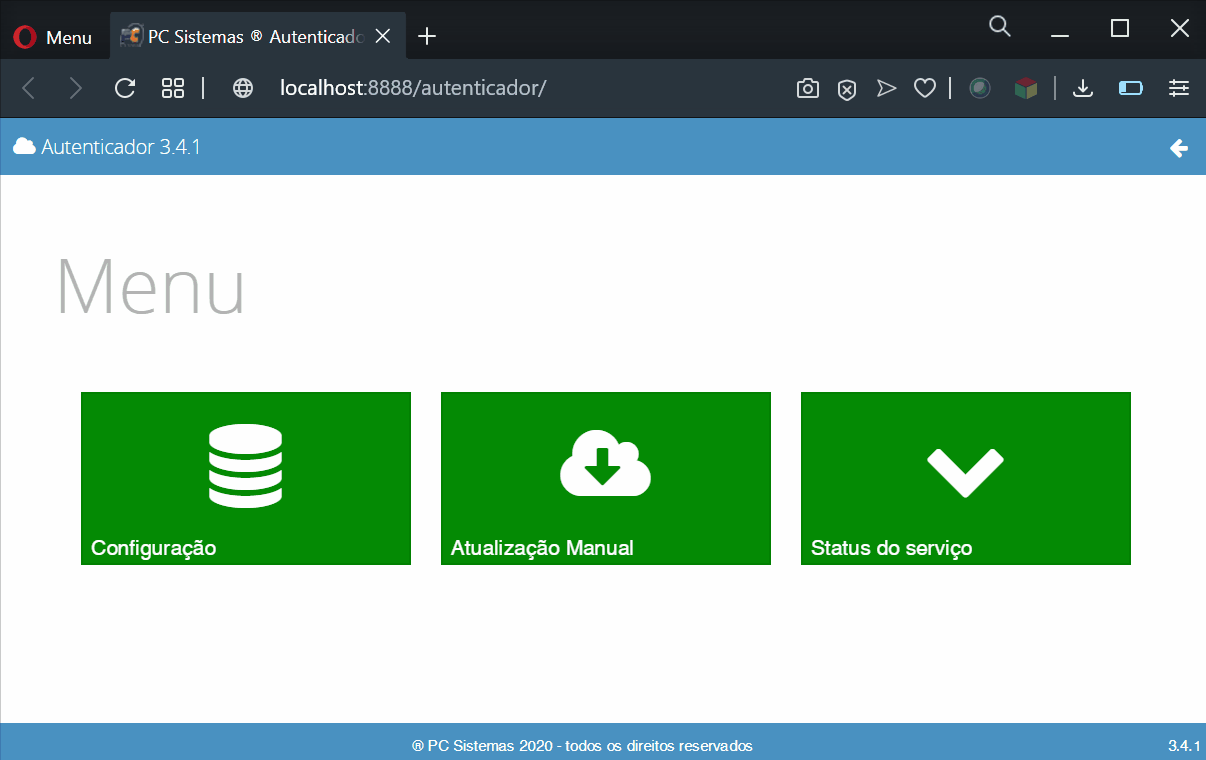1206x760 pixels.
Task: Open a new browser tab
Action: pos(427,36)
